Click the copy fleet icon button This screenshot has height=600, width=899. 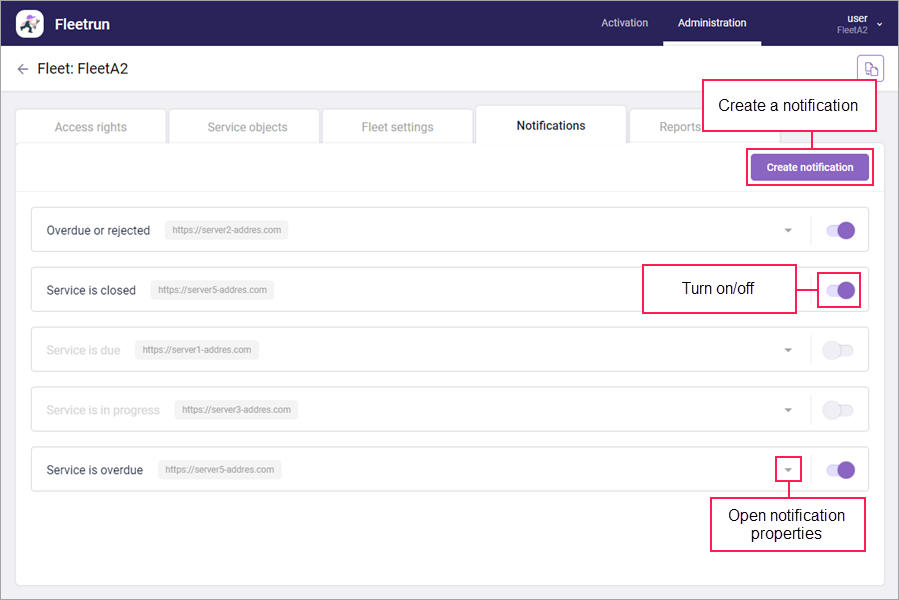pos(870,69)
